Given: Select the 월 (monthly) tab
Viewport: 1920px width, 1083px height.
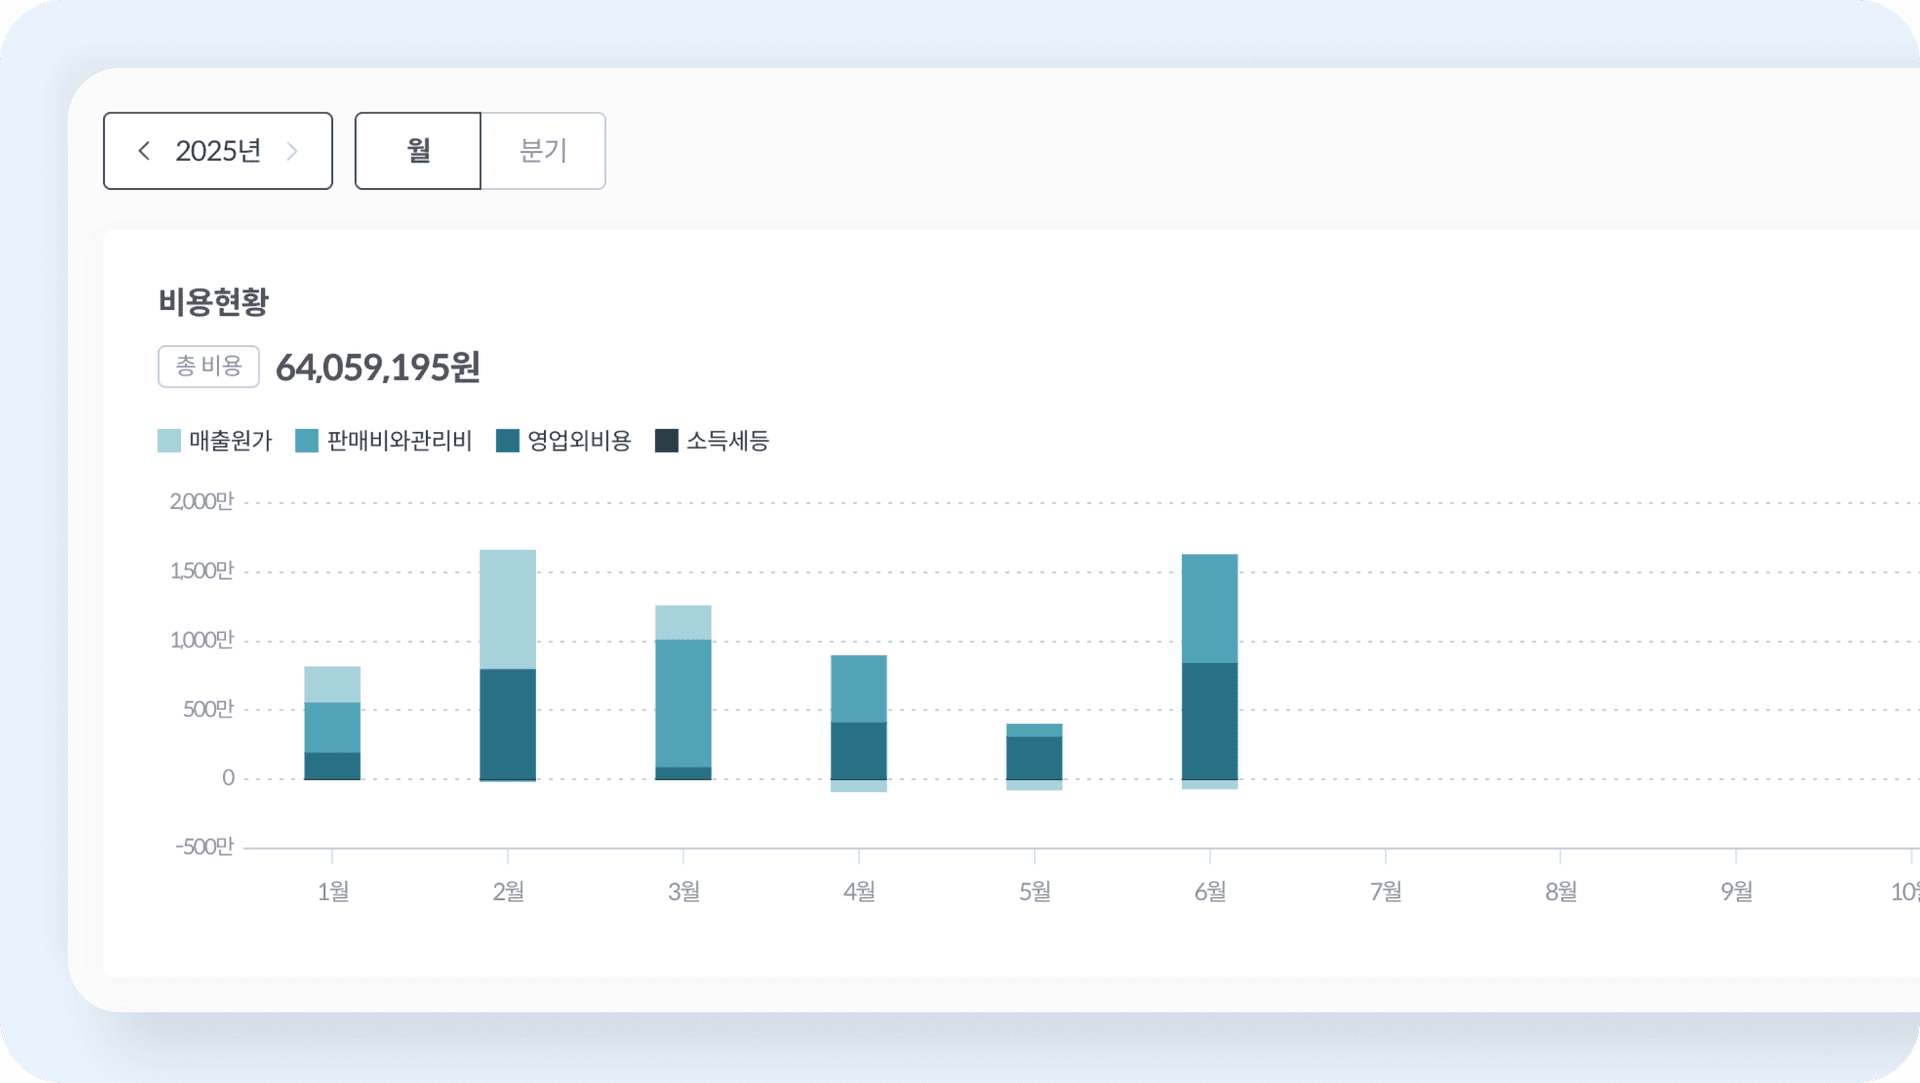Looking at the screenshot, I should tap(418, 151).
